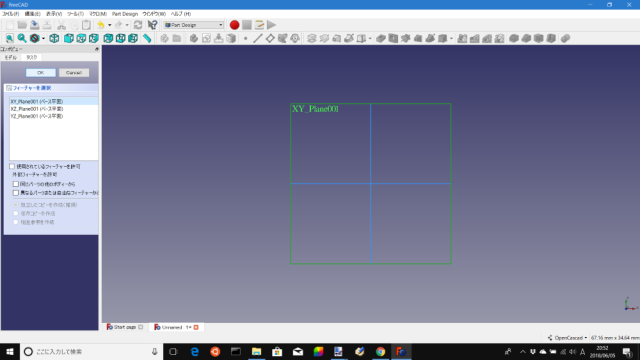Click the Fit Selection magnifier icon
Image resolution: width=640 pixels, height=360 pixels.
pyautogui.click(x=22, y=38)
